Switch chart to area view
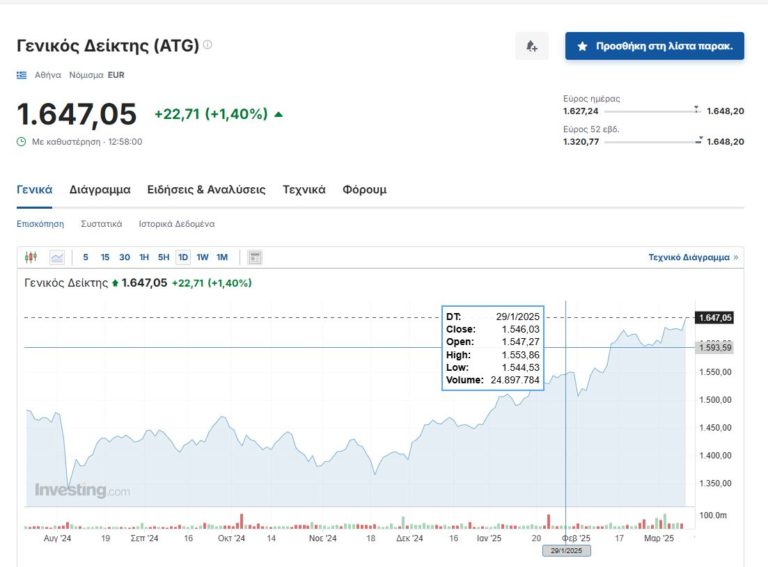The height and width of the screenshot is (567, 768). click(x=57, y=257)
